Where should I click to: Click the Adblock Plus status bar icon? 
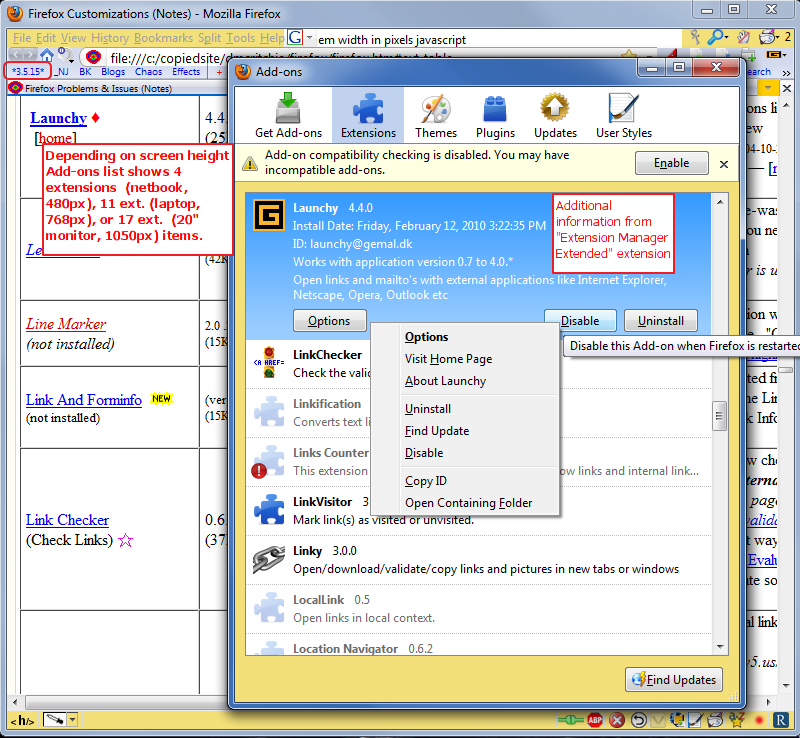[595, 720]
